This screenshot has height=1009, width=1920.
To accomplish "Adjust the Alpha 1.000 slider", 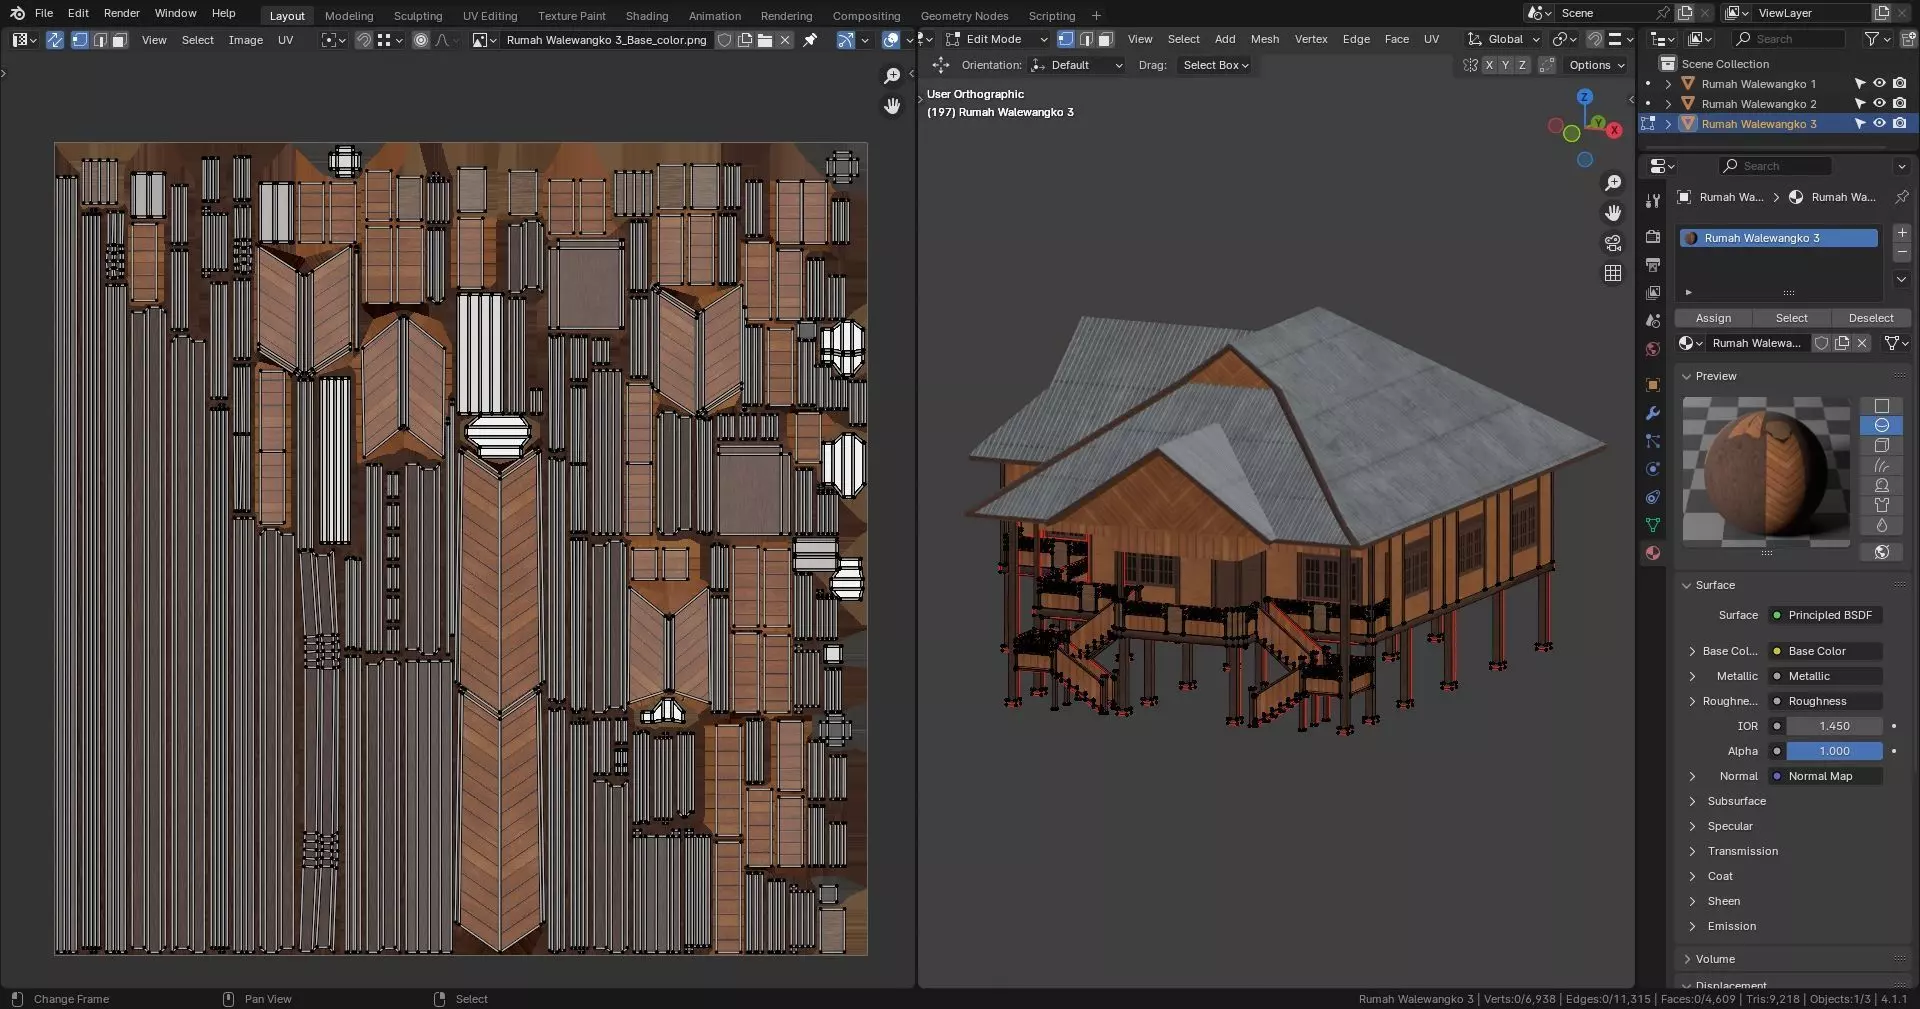I will (1834, 751).
